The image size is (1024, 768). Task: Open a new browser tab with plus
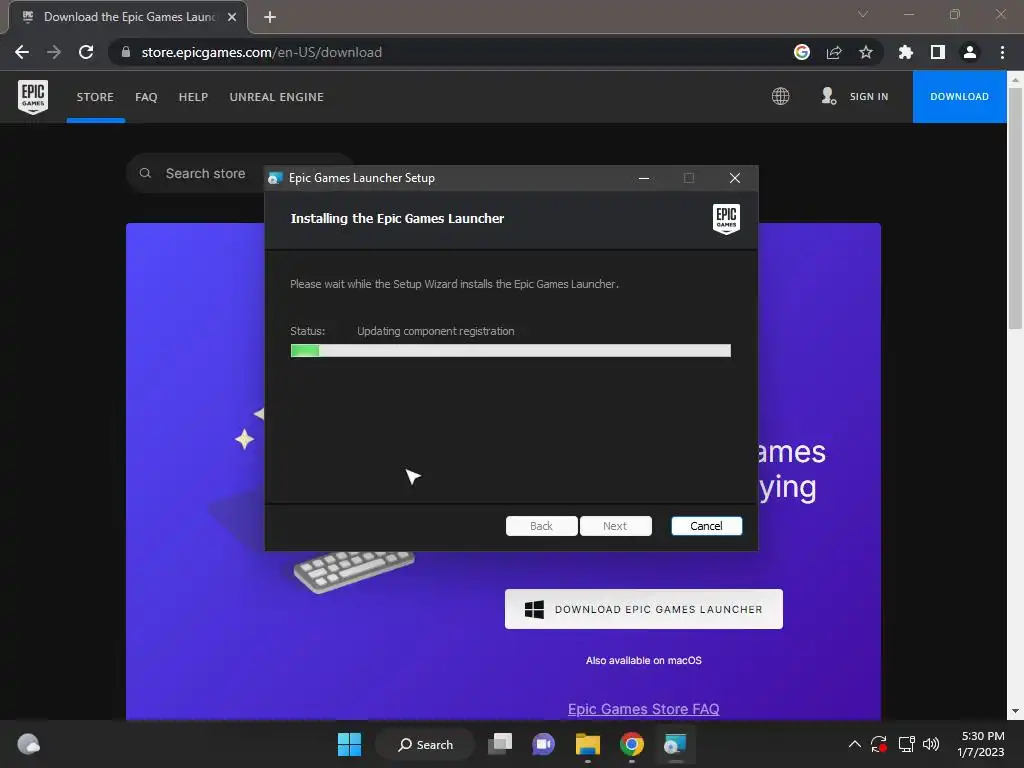click(x=270, y=17)
